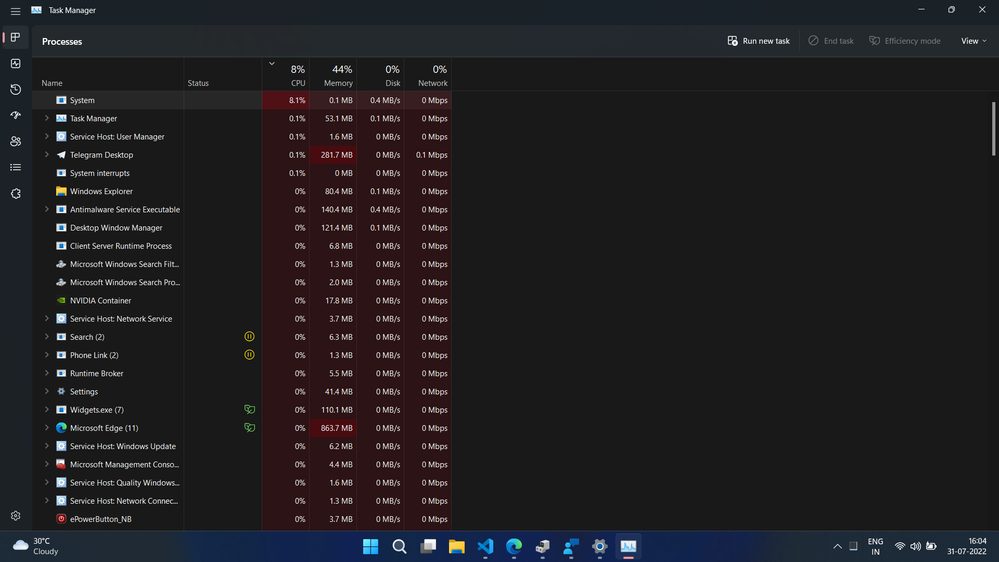
Task: Expand the Task Manager process group
Action: pos(47,119)
